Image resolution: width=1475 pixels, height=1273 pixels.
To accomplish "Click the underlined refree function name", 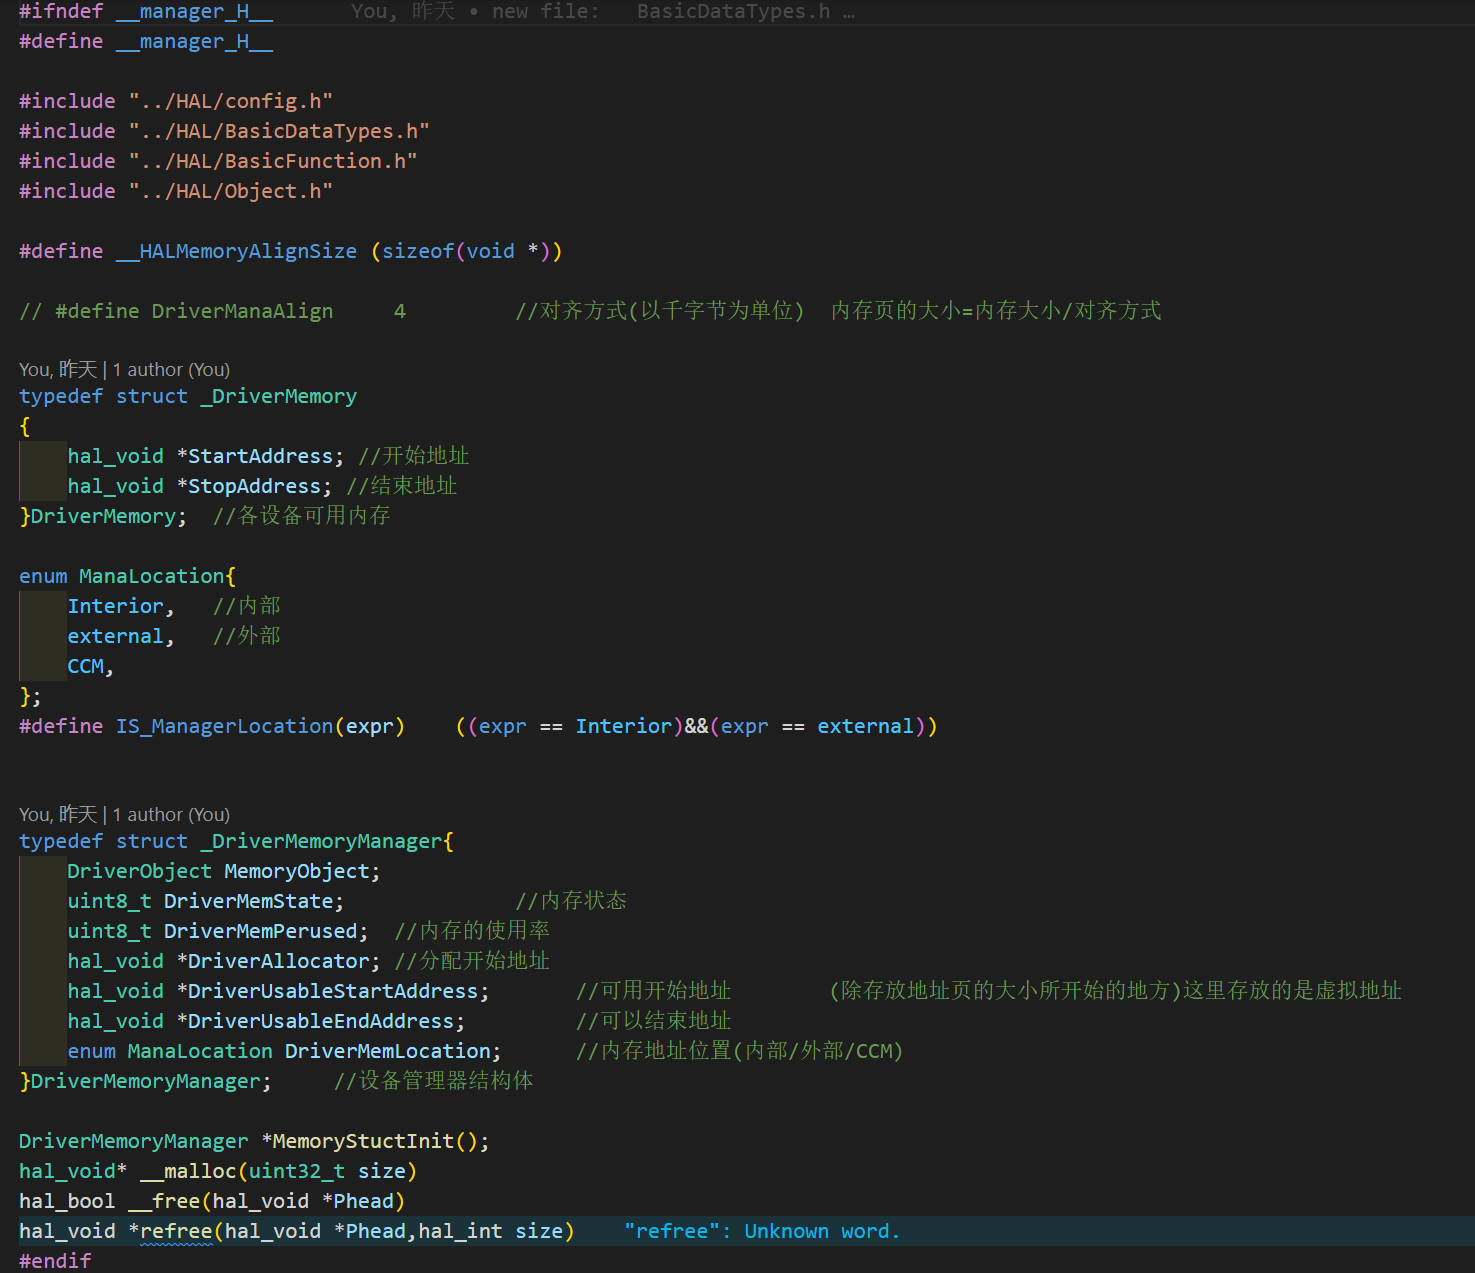I will [x=176, y=1231].
